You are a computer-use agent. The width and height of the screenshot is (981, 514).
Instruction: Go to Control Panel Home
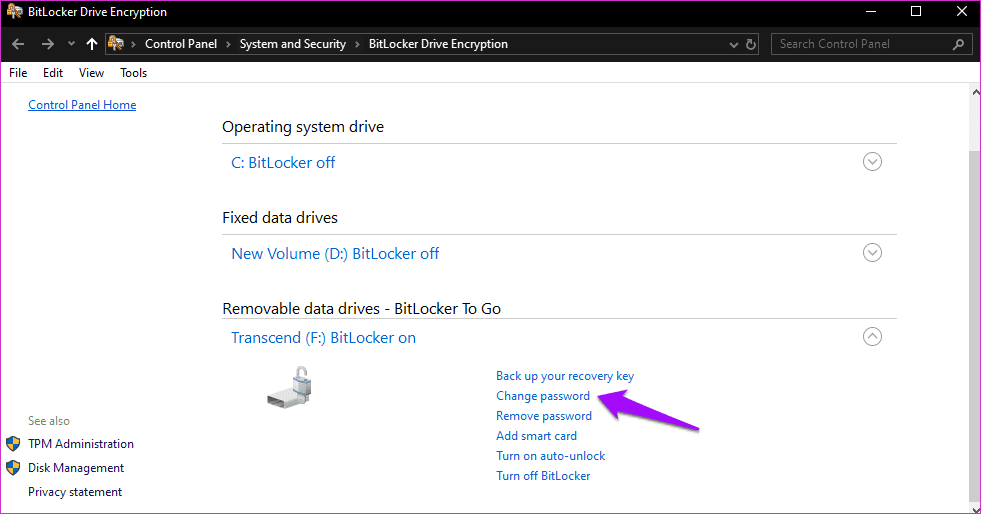coord(82,105)
